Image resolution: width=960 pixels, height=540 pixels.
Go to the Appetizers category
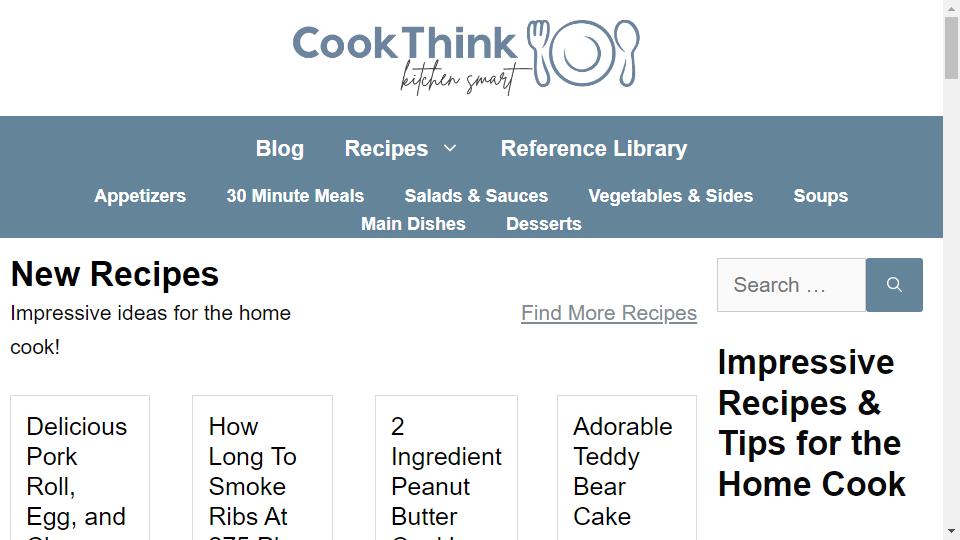(140, 196)
